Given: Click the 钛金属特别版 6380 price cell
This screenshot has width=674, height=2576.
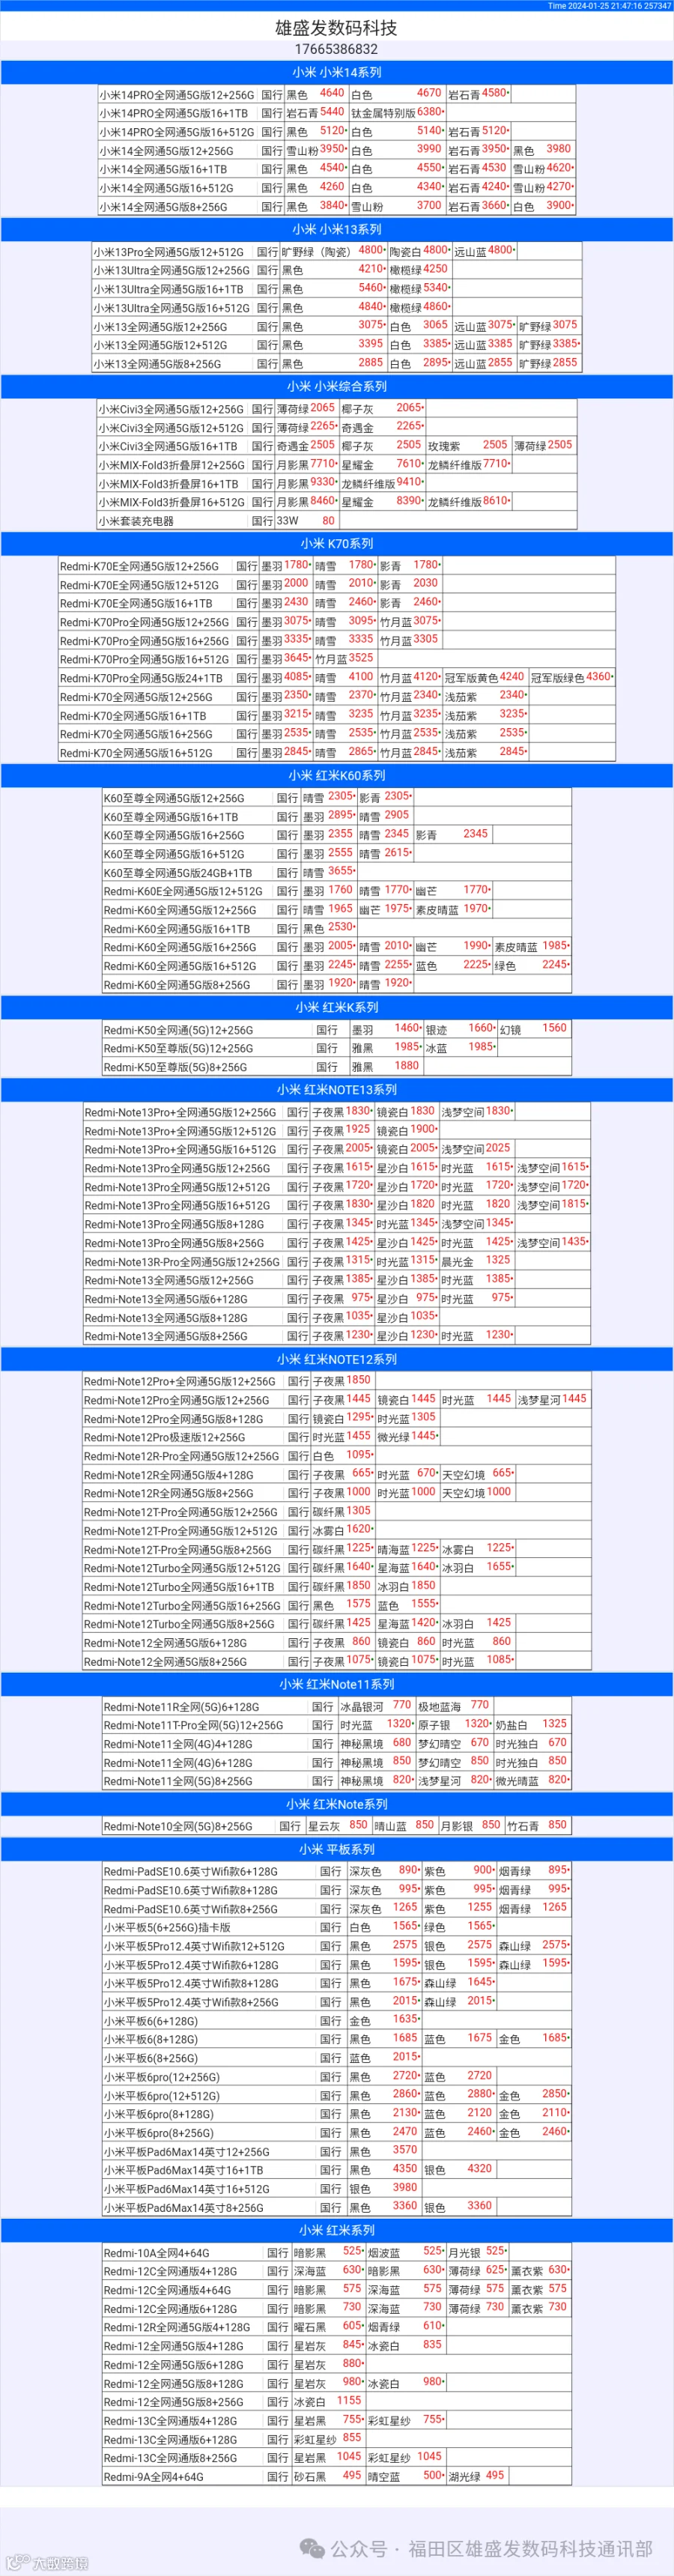Looking at the screenshot, I should (396, 113).
